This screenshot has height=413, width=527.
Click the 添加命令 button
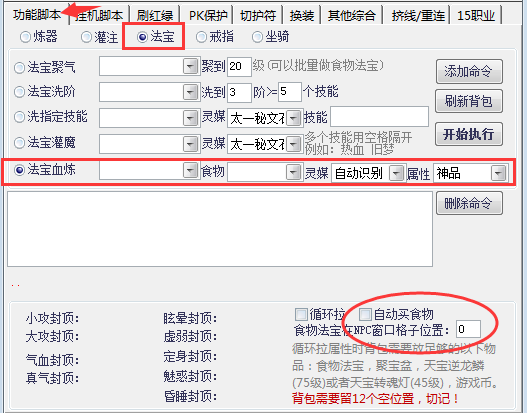click(469, 71)
